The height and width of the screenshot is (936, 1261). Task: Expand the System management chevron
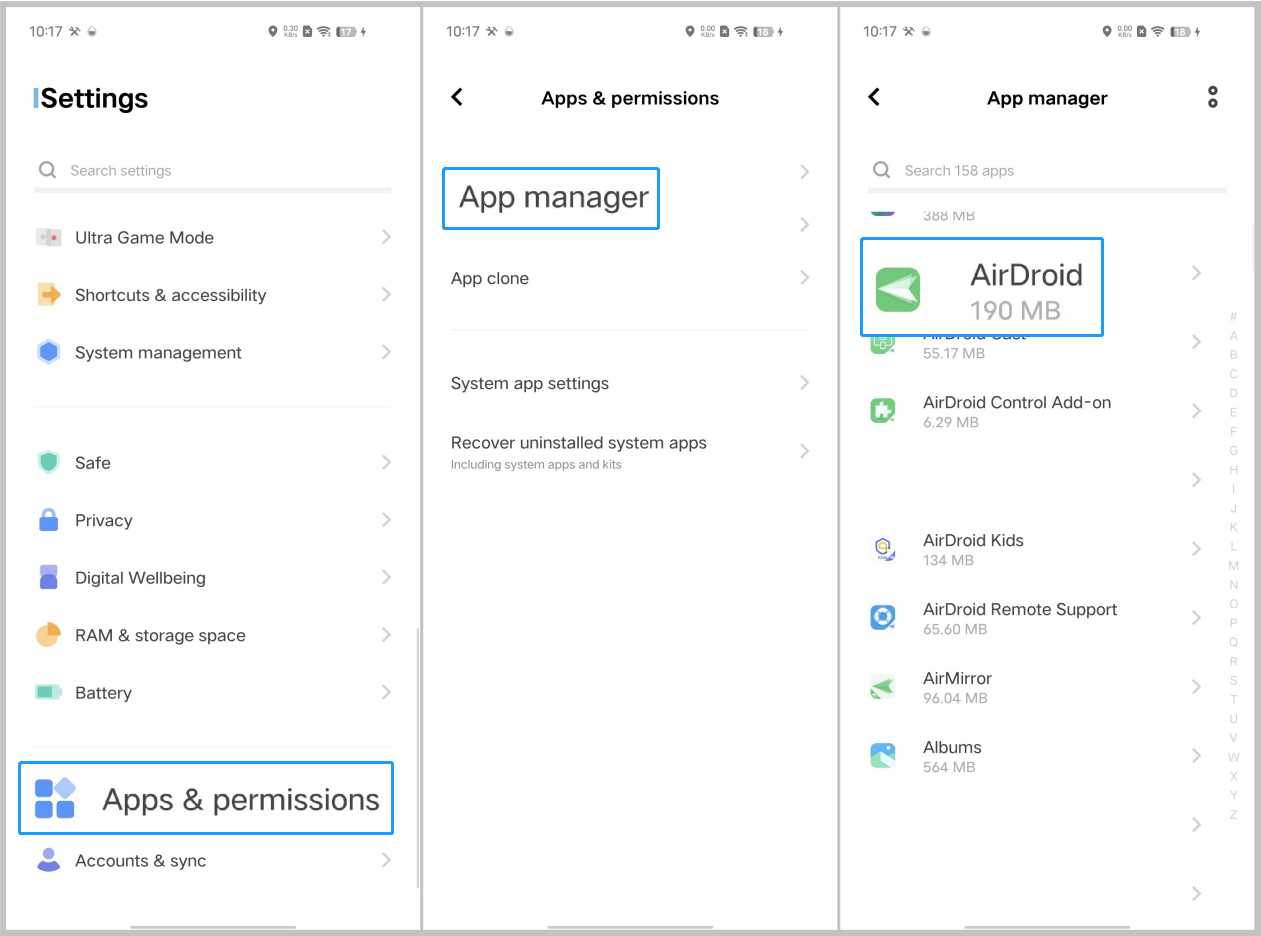tap(386, 352)
